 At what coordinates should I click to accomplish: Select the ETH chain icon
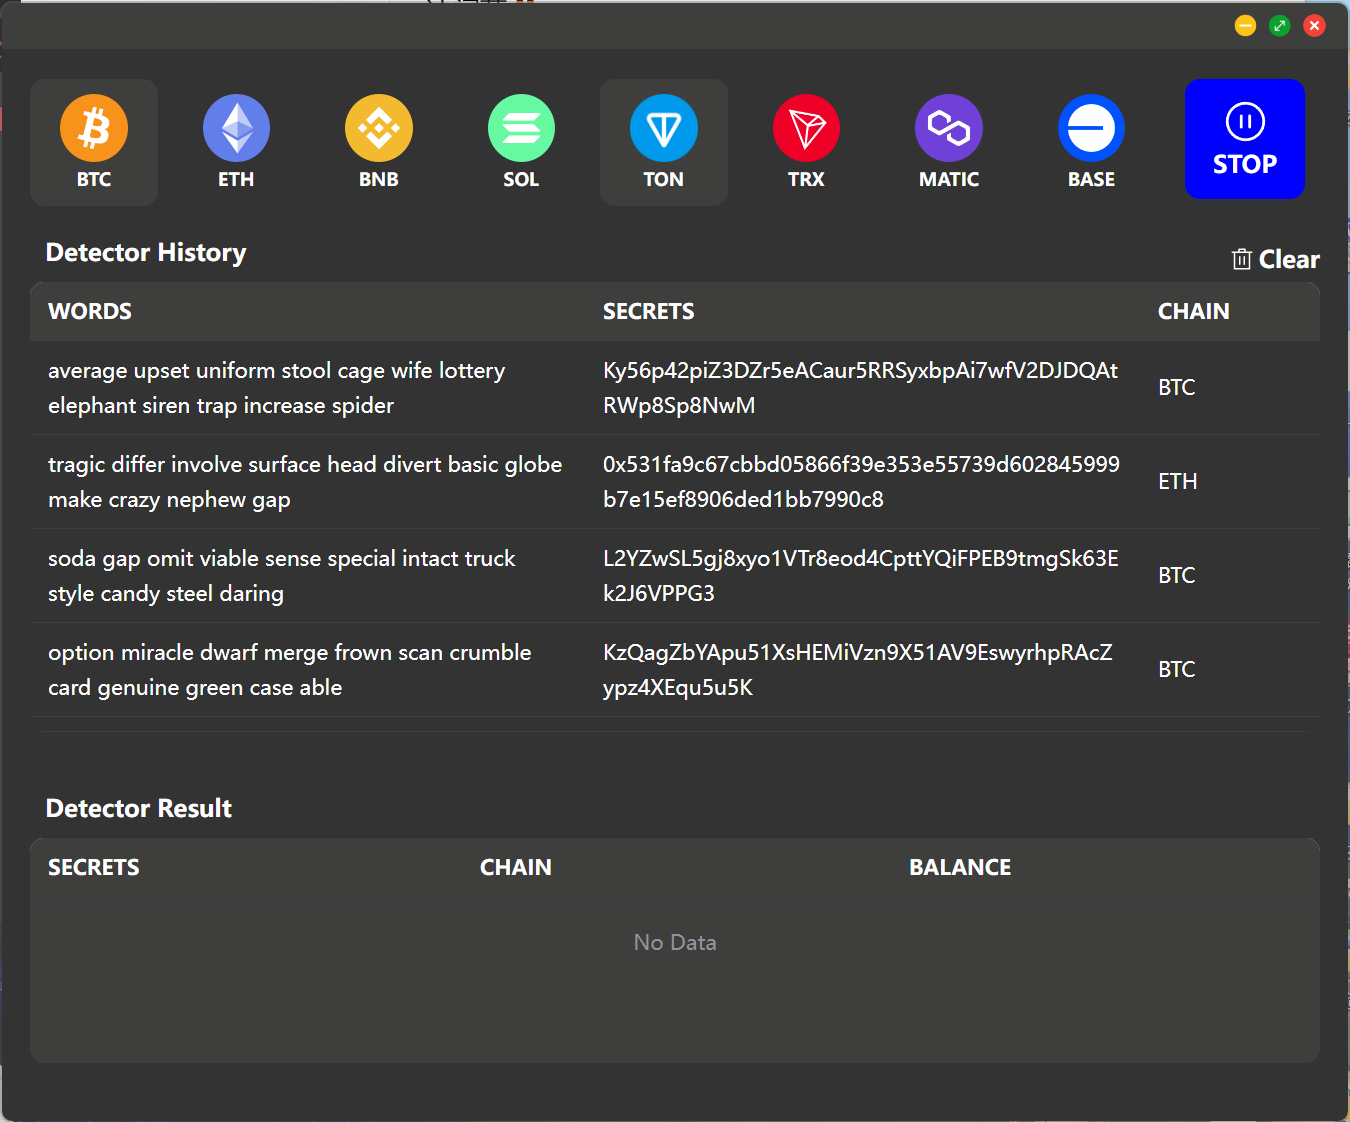pyautogui.click(x=236, y=129)
